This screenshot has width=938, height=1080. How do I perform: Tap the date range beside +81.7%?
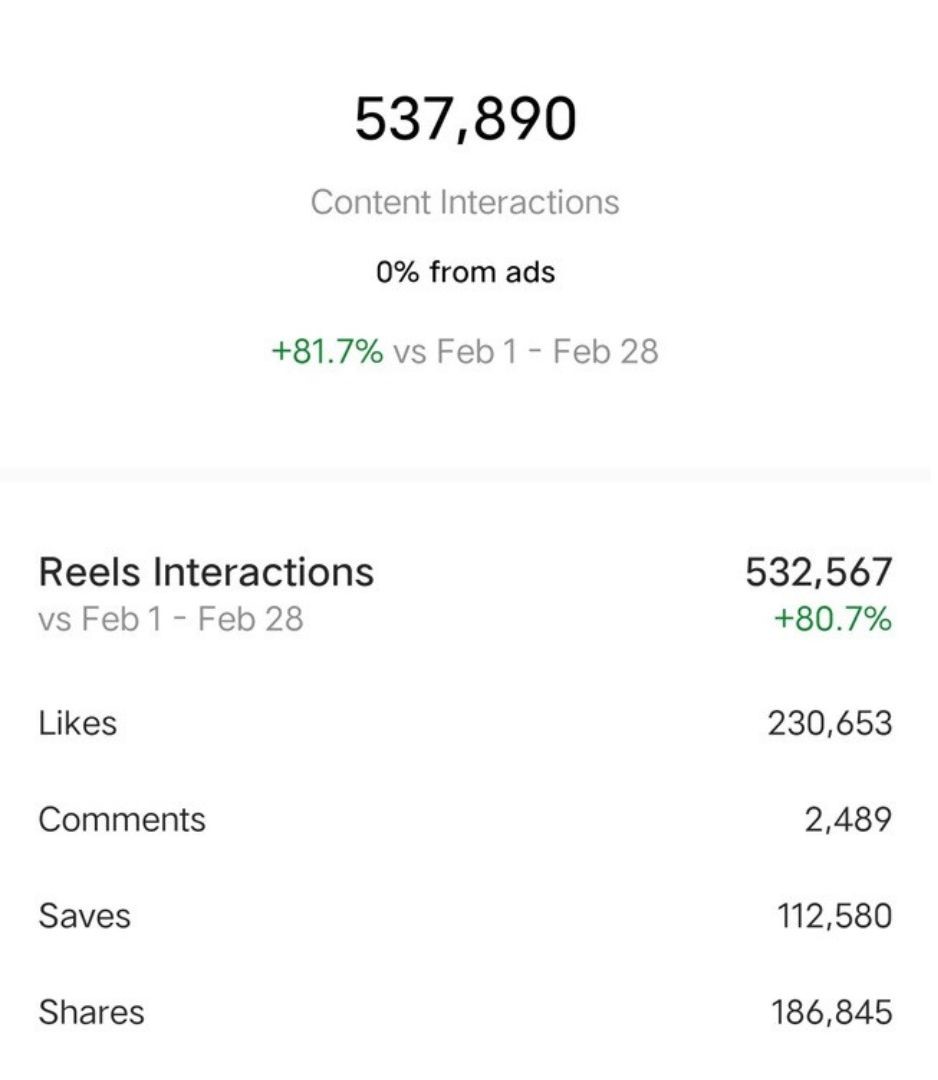pyautogui.click(x=526, y=351)
